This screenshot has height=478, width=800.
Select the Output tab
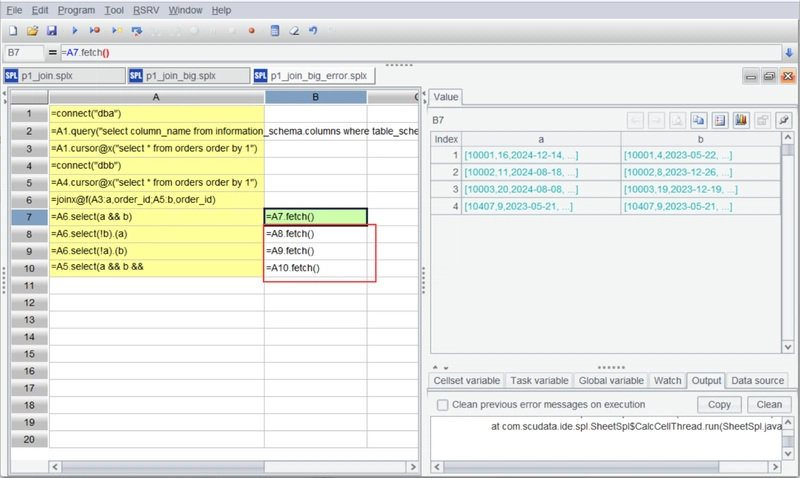pyautogui.click(x=706, y=381)
